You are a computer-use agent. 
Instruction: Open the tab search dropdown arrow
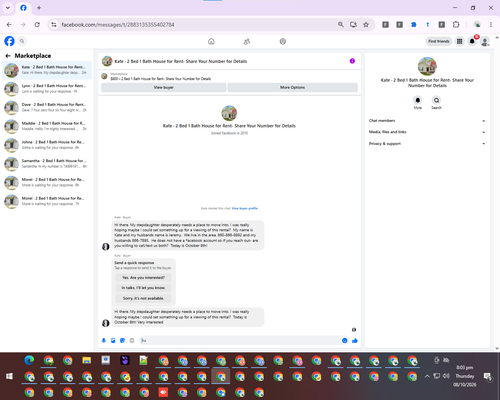8,8
